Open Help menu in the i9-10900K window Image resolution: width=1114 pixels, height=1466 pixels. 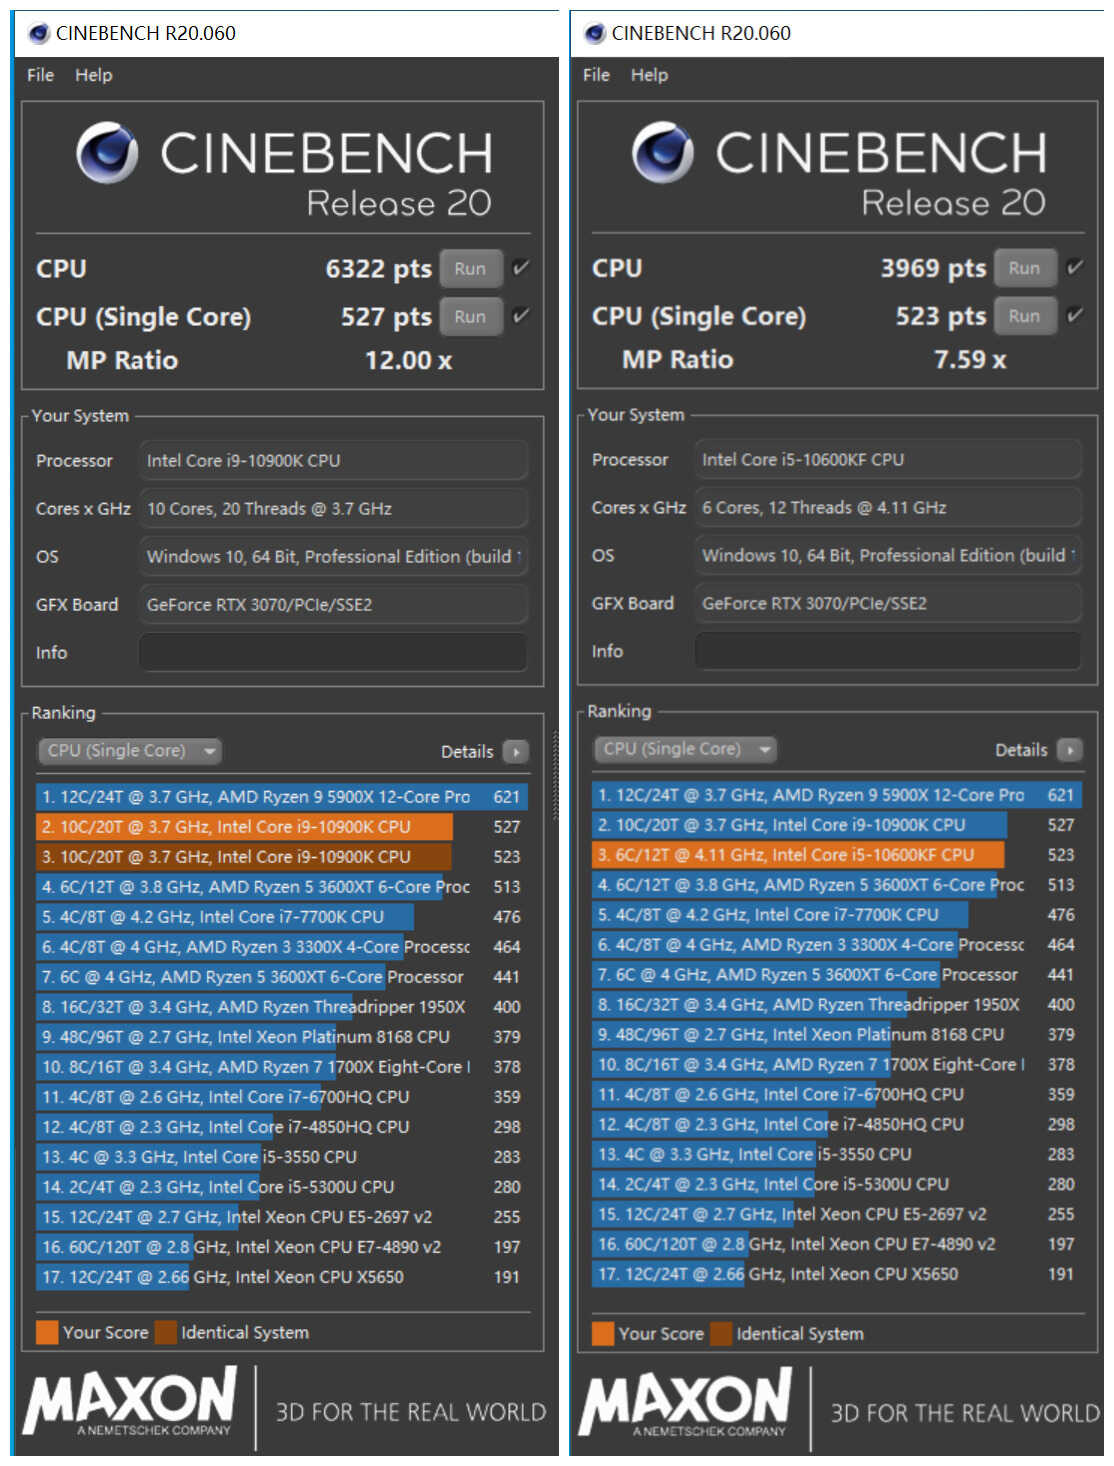coord(94,75)
